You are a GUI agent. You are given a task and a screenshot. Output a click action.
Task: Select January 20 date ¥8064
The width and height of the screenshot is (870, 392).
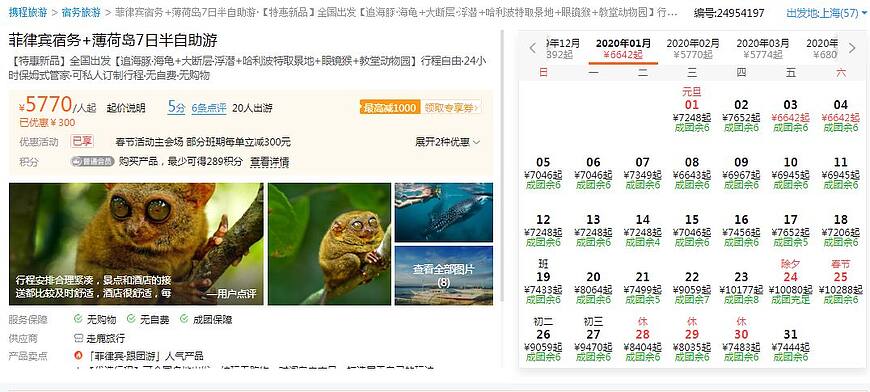(x=593, y=288)
